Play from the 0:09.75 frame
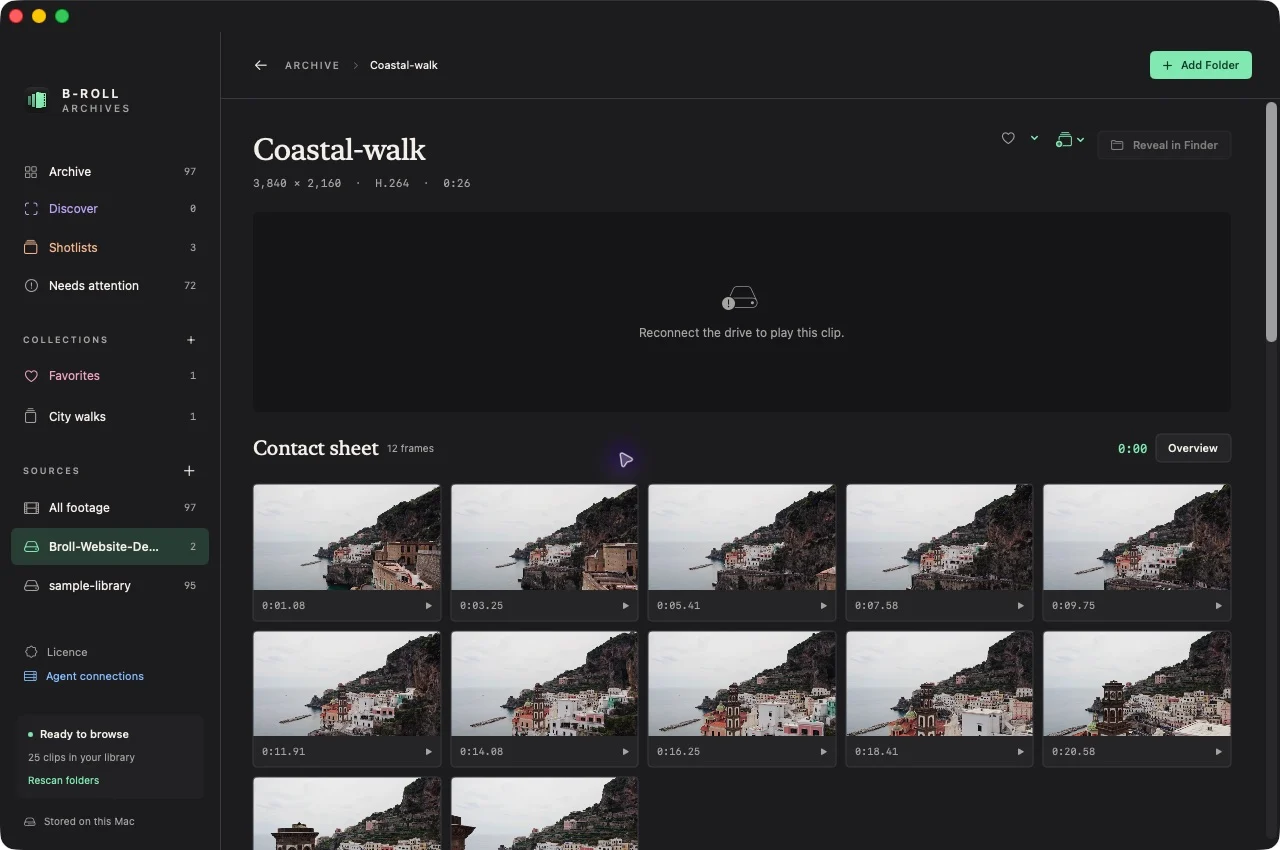The image size is (1280, 850). pyautogui.click(x=1219, y=606)
